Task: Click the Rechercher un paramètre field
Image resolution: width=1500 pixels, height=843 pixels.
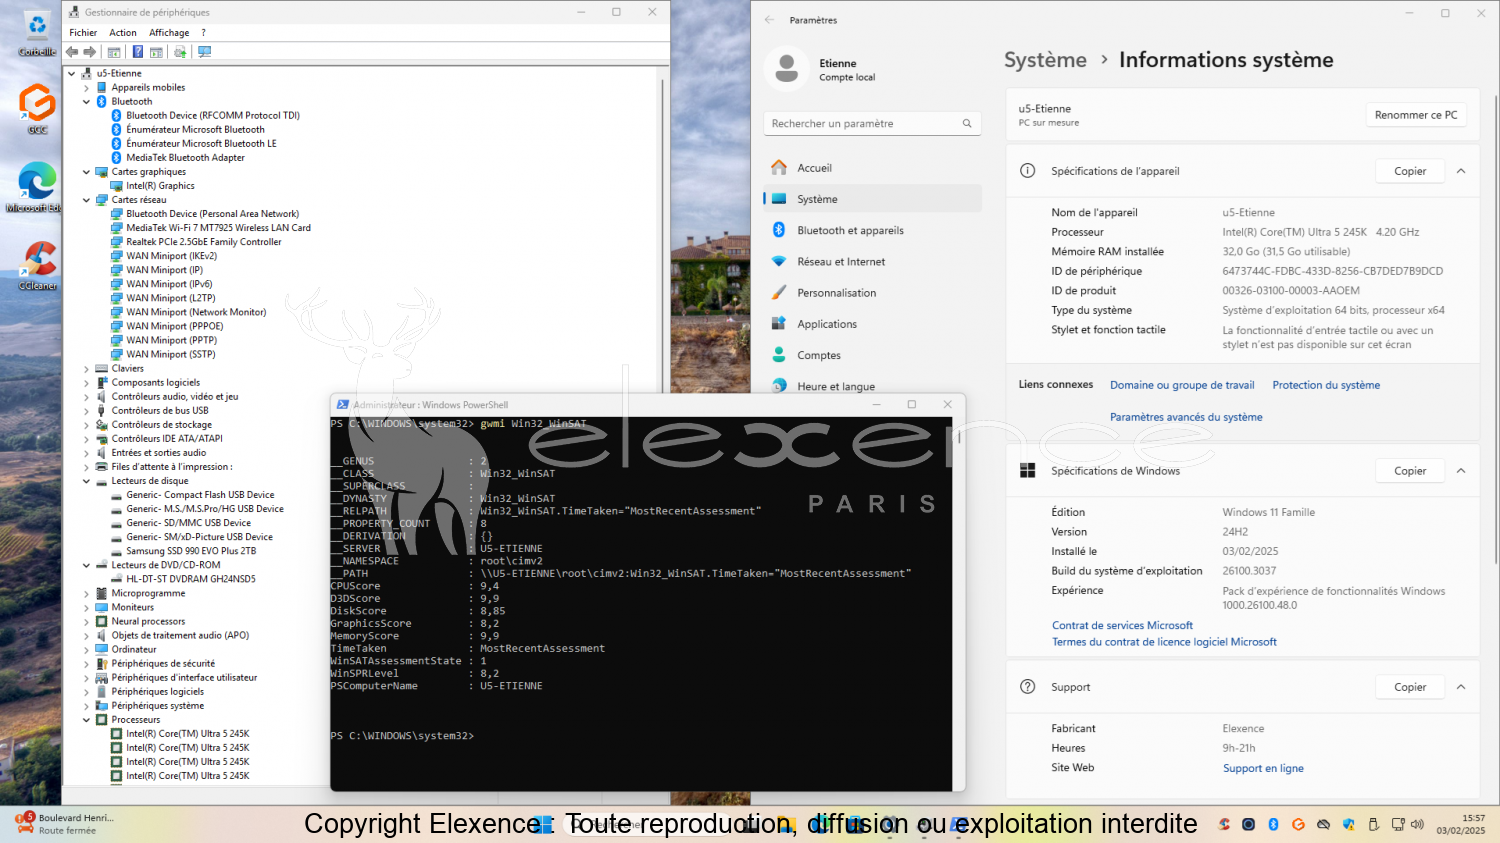Action: click(872, 124)
